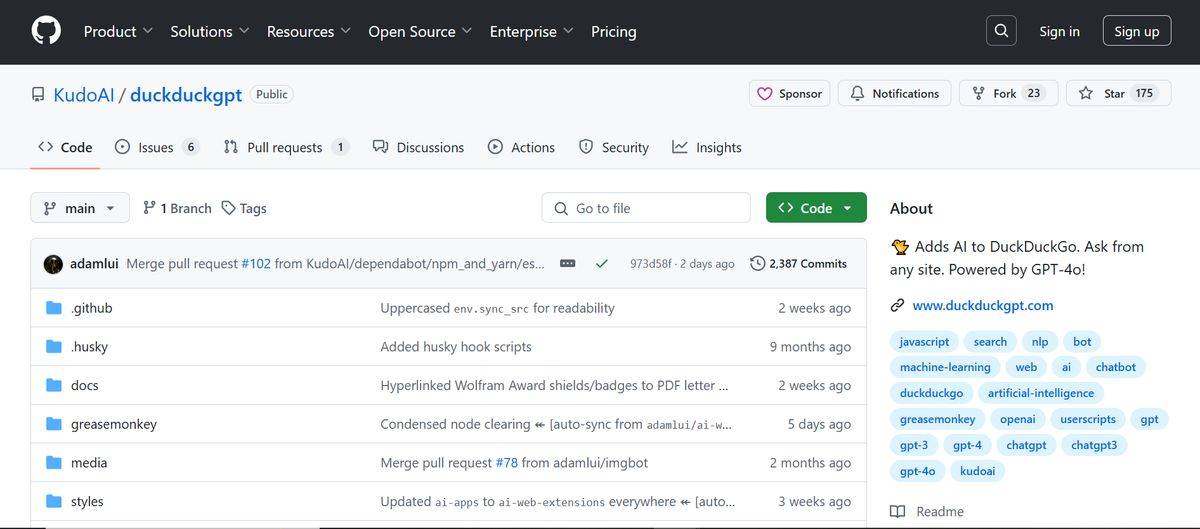This screenshot has height=529, width=1200.
Task: Click the repository book icon beside KudoAI
Action: pos(38,95)
